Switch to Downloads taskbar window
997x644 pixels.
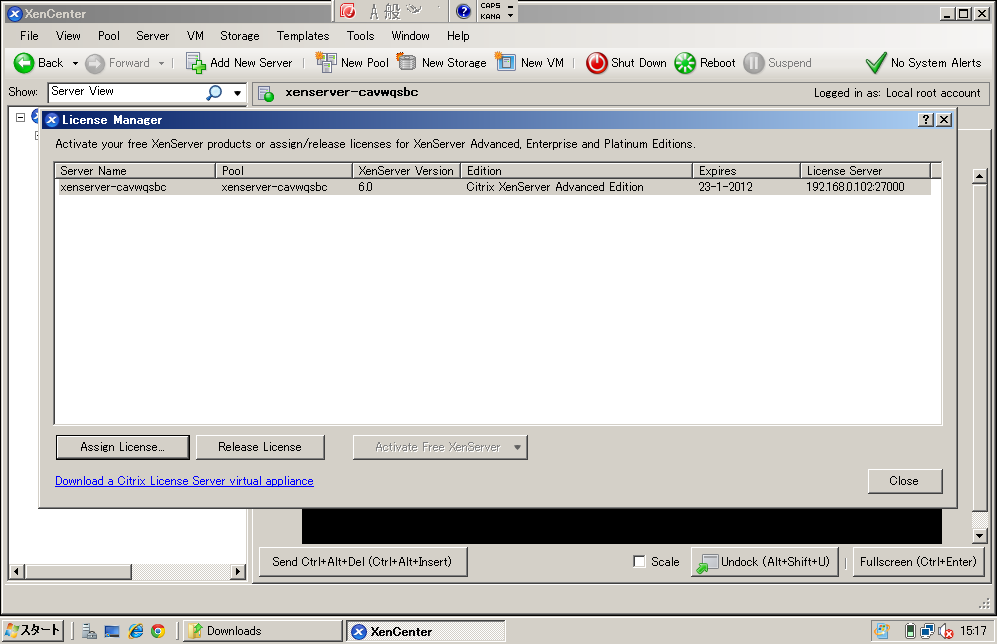point(263,631)
